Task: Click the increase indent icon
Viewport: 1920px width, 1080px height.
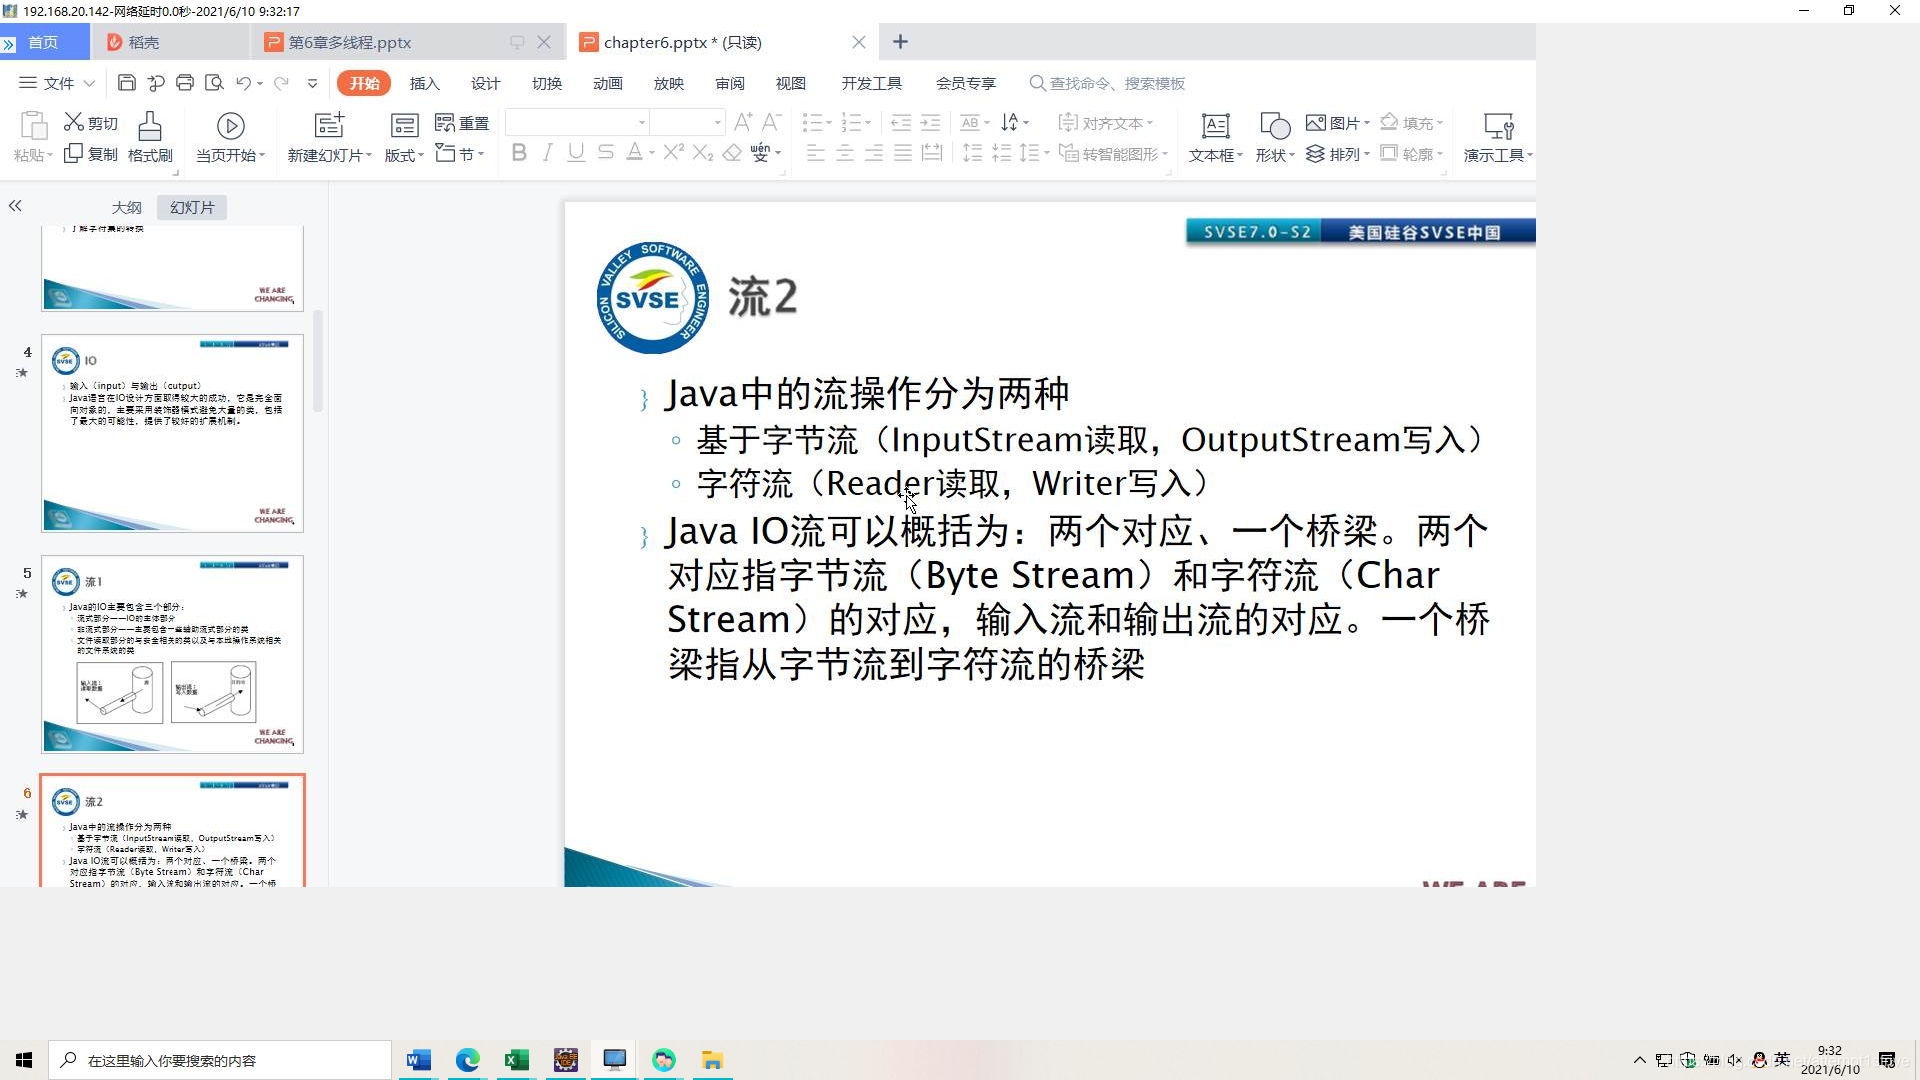Action: point(930,122)
